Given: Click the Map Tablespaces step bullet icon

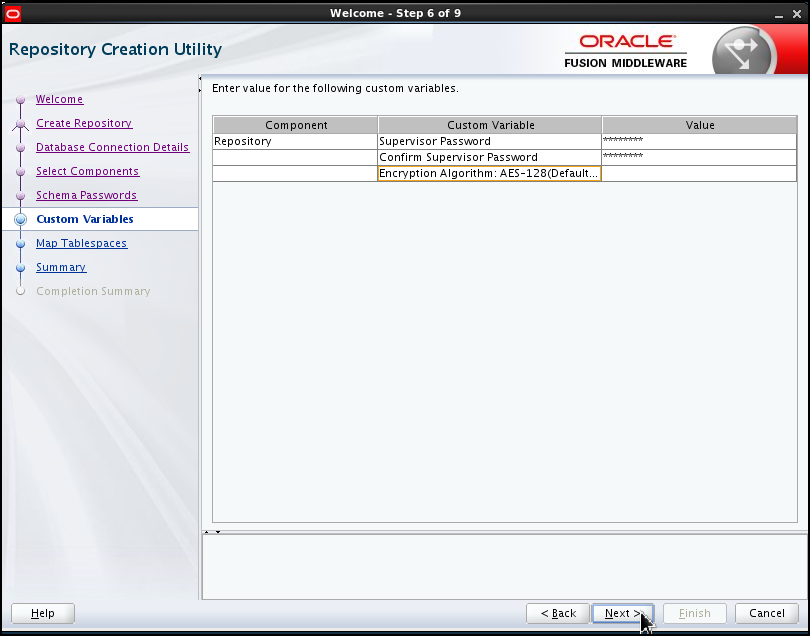Looking at the screenshot, I should click(x=20, y=244).
